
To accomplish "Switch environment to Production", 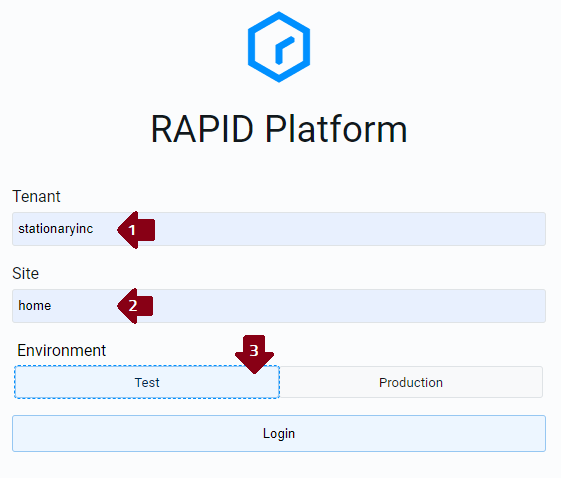I will pyautogui.click(x=411, y=382).
